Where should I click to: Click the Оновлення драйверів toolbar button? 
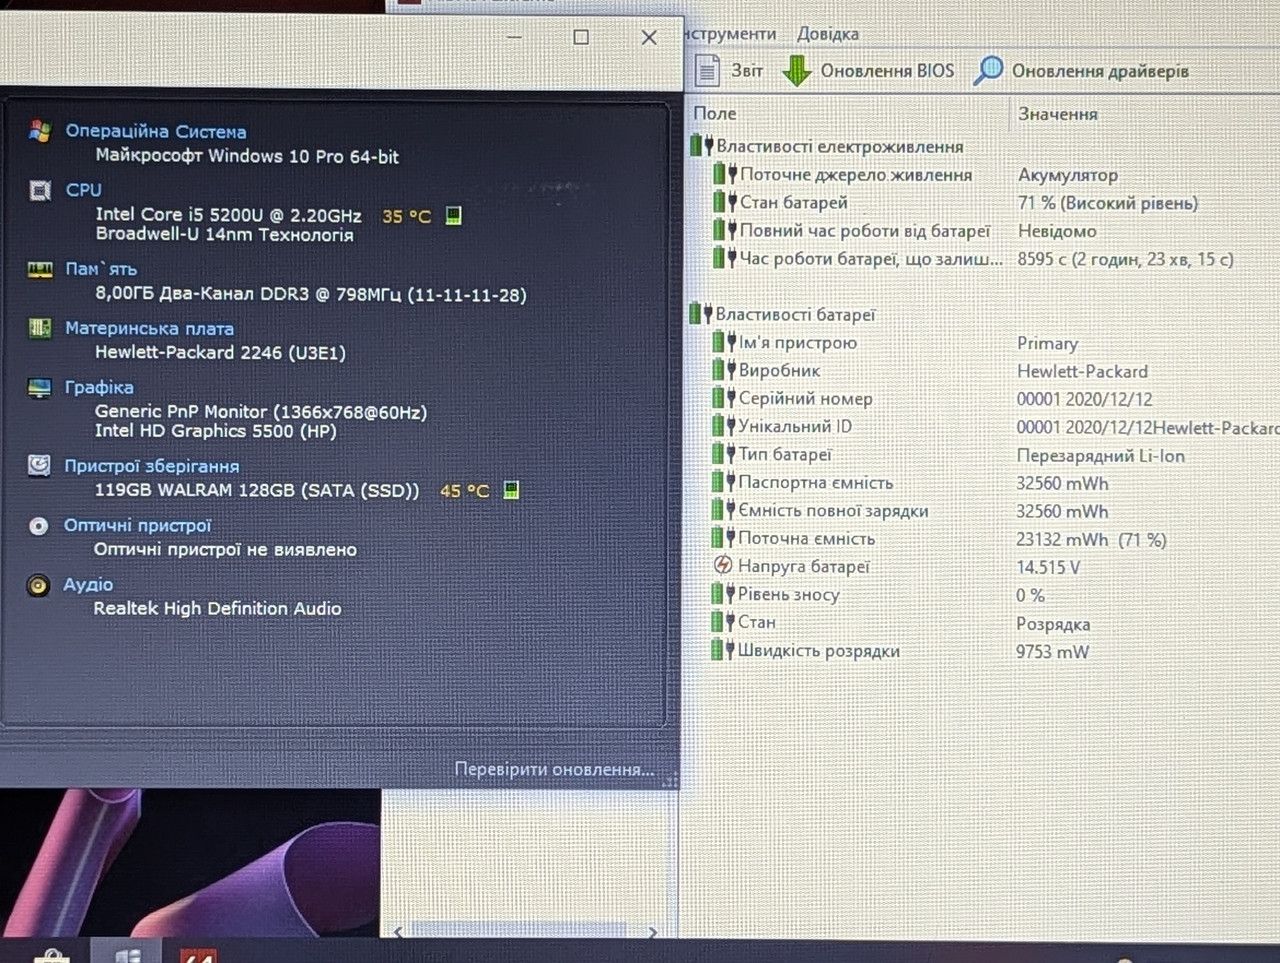[1082, 71]
